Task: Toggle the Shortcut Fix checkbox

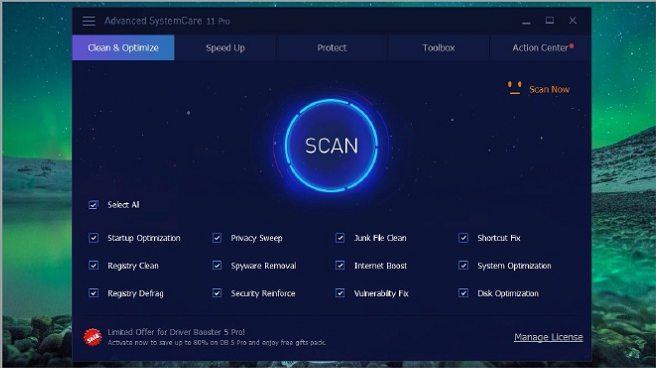Action: (463, 238)
